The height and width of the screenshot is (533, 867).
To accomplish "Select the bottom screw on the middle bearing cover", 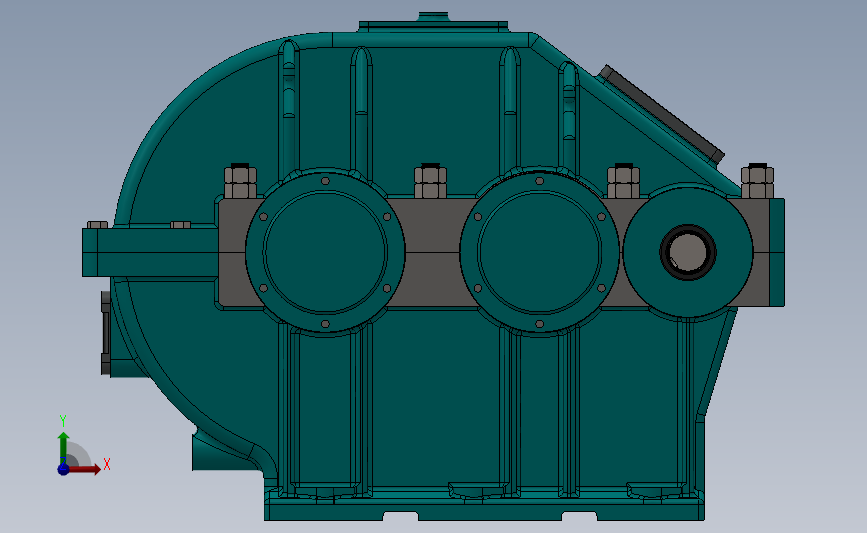I will point(540,324).
